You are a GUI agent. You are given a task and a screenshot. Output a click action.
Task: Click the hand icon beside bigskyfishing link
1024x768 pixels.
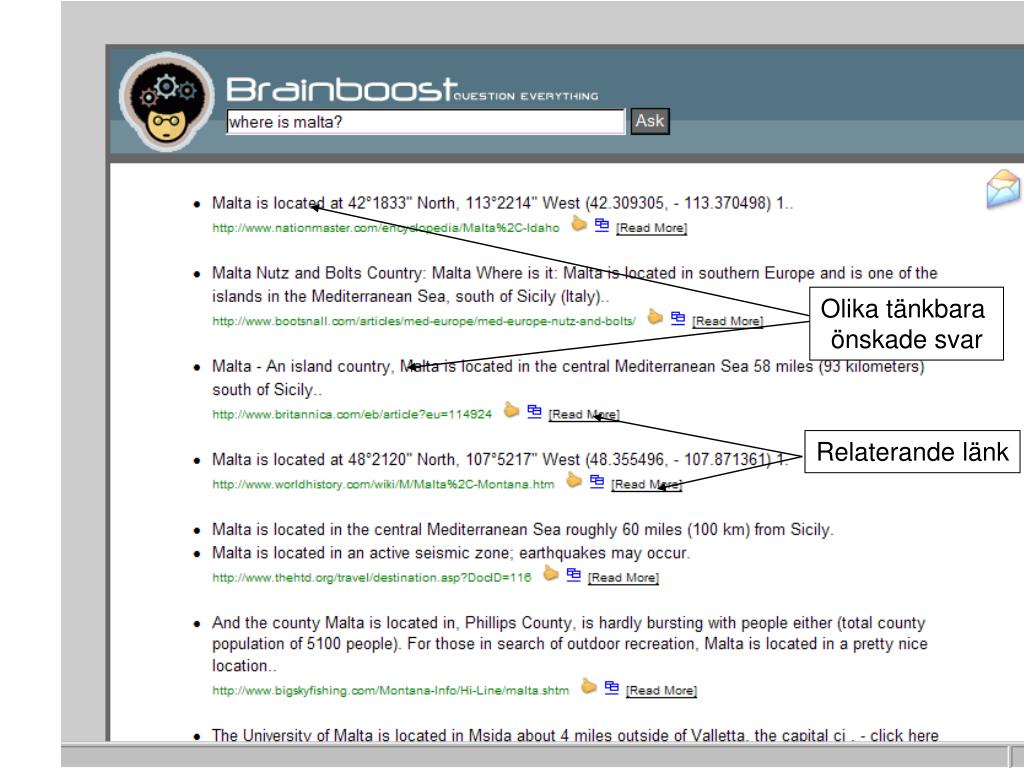tap(589, 686)
